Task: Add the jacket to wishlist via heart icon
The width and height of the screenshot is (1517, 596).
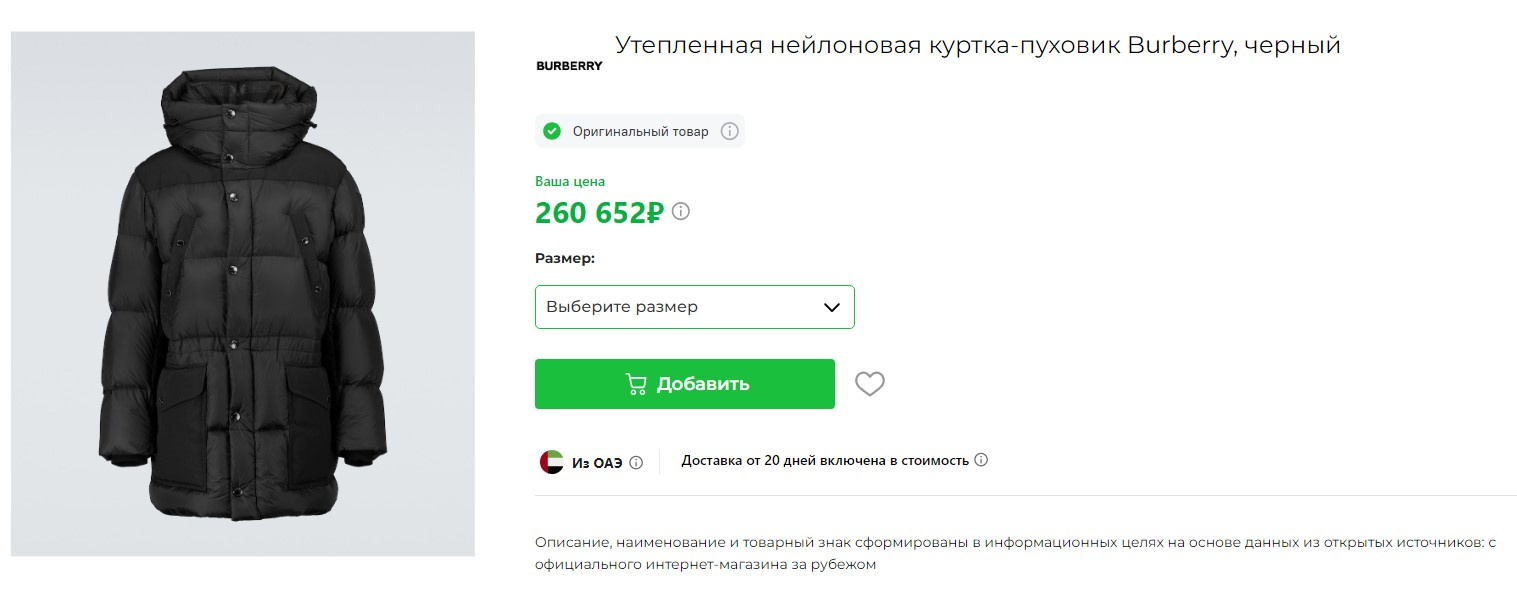Action: pyautogui.click(x=870, y=384)
